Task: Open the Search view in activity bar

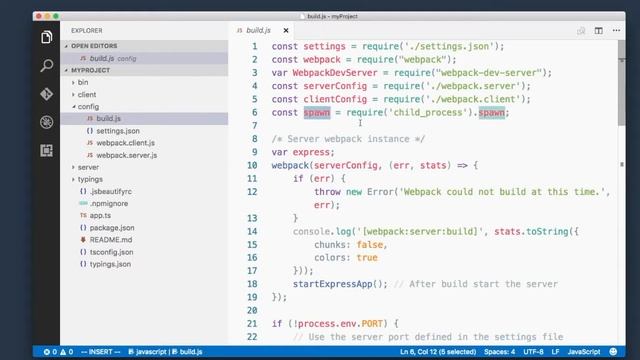Action: pyautogui.click(x=47, y=65)
